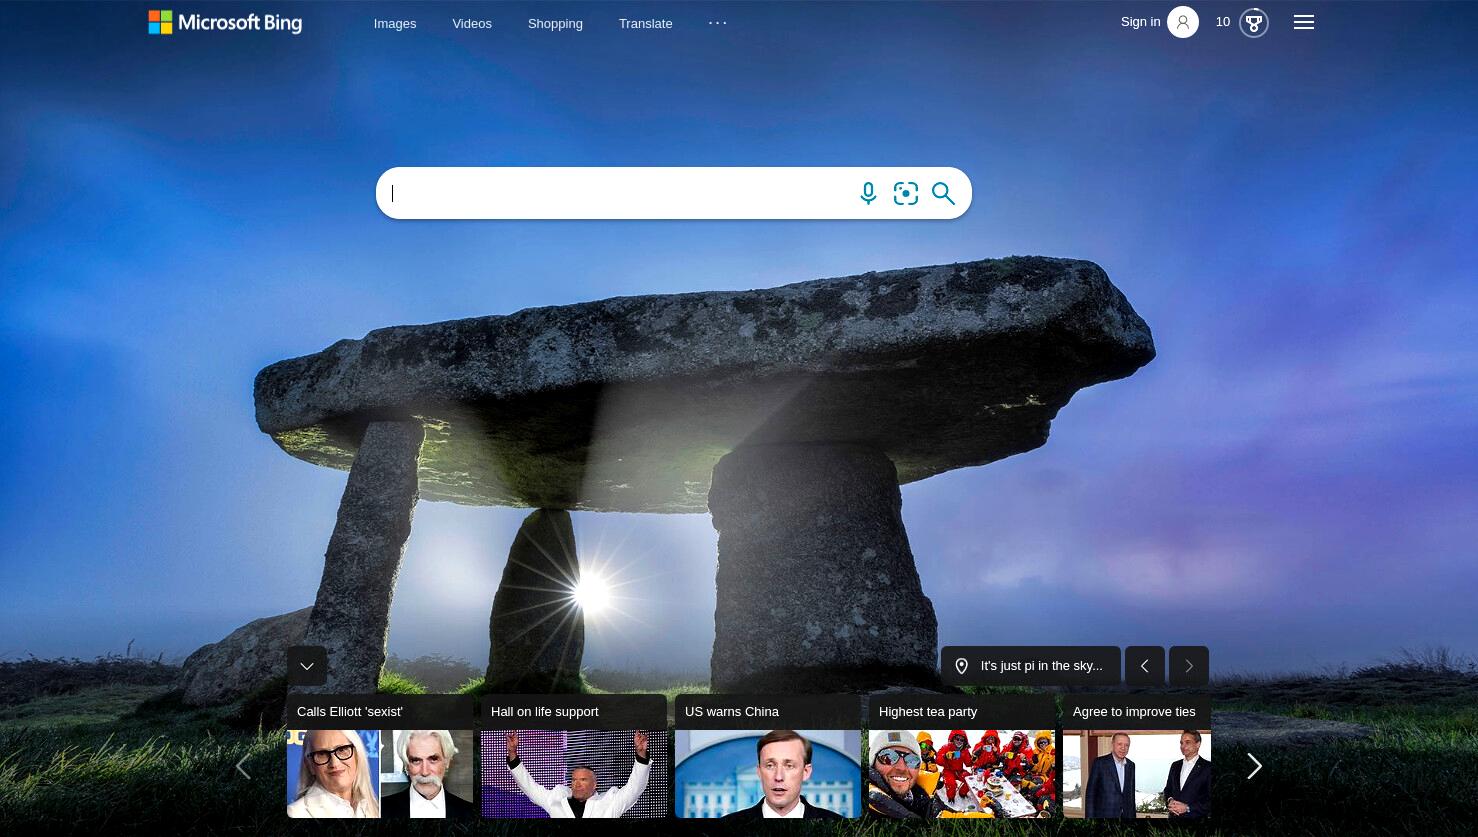Open the hamburger settings menu
The image size is (1478, 837).
pos(1304,22)
